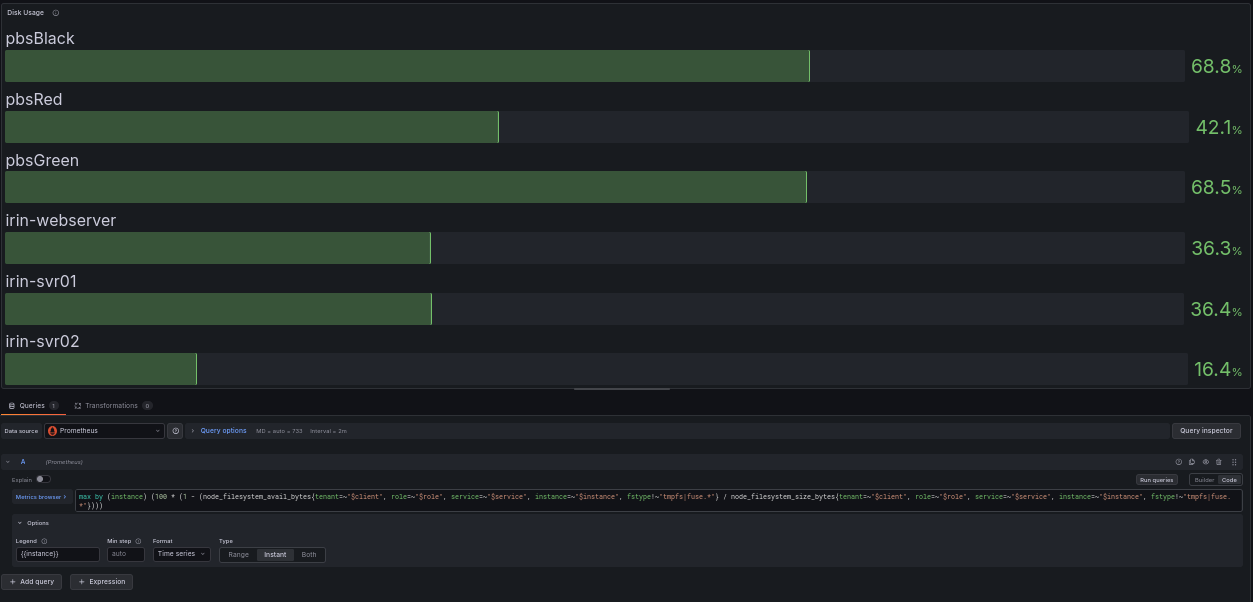Screen dimensions: 1253x602
Task: Click the 16.4% value
Action: pos(1218,370)
